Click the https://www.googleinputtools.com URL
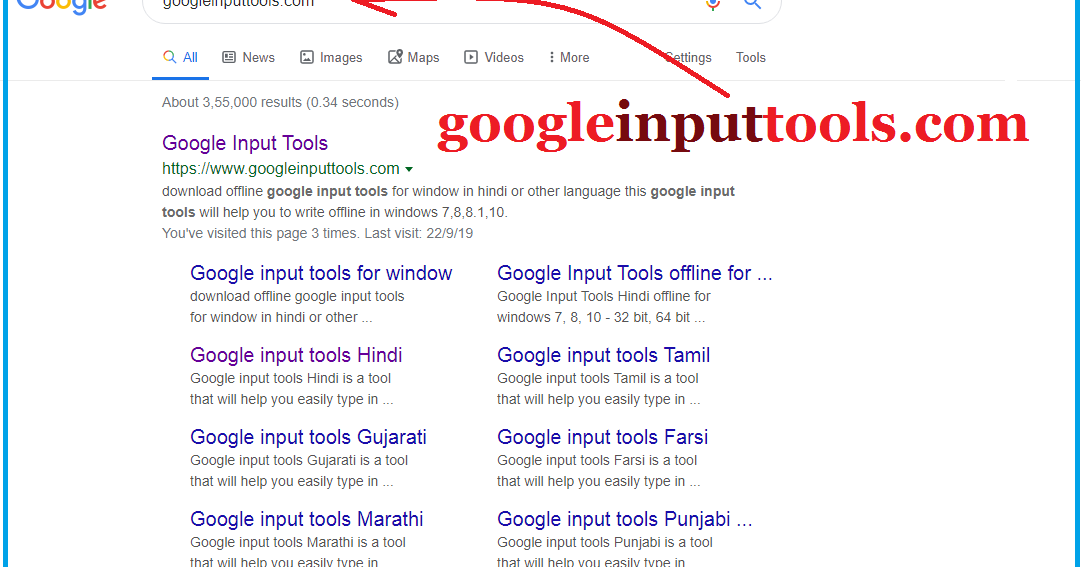 point(281,169)
